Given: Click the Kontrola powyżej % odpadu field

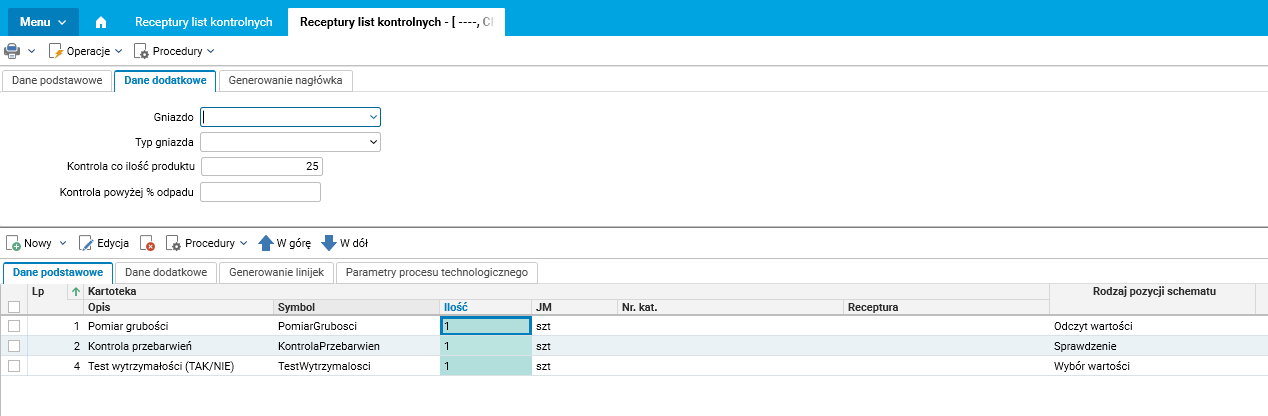Looking at the screenshot, I should tap(260, 192).
